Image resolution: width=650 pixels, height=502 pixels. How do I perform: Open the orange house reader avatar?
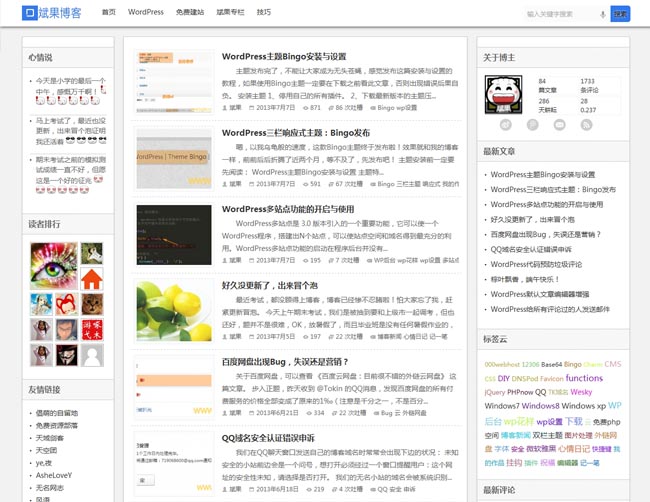click(92, 279)
